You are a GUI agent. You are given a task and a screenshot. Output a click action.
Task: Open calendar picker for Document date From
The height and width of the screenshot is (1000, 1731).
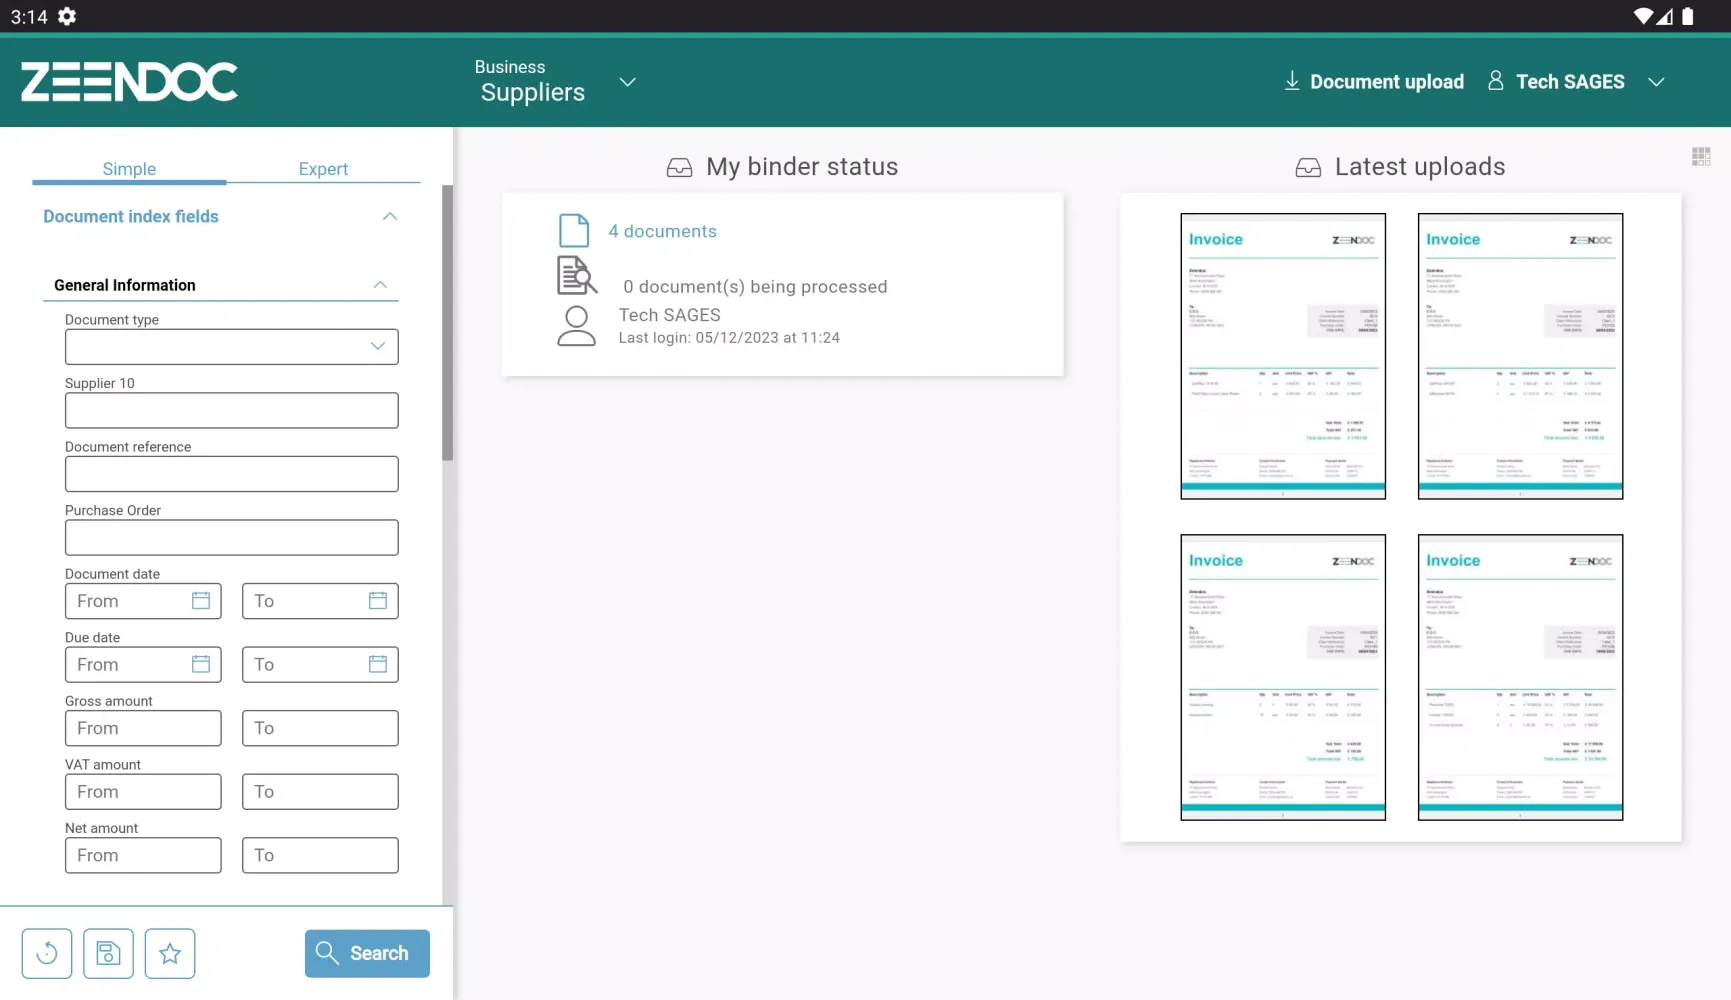201,601
